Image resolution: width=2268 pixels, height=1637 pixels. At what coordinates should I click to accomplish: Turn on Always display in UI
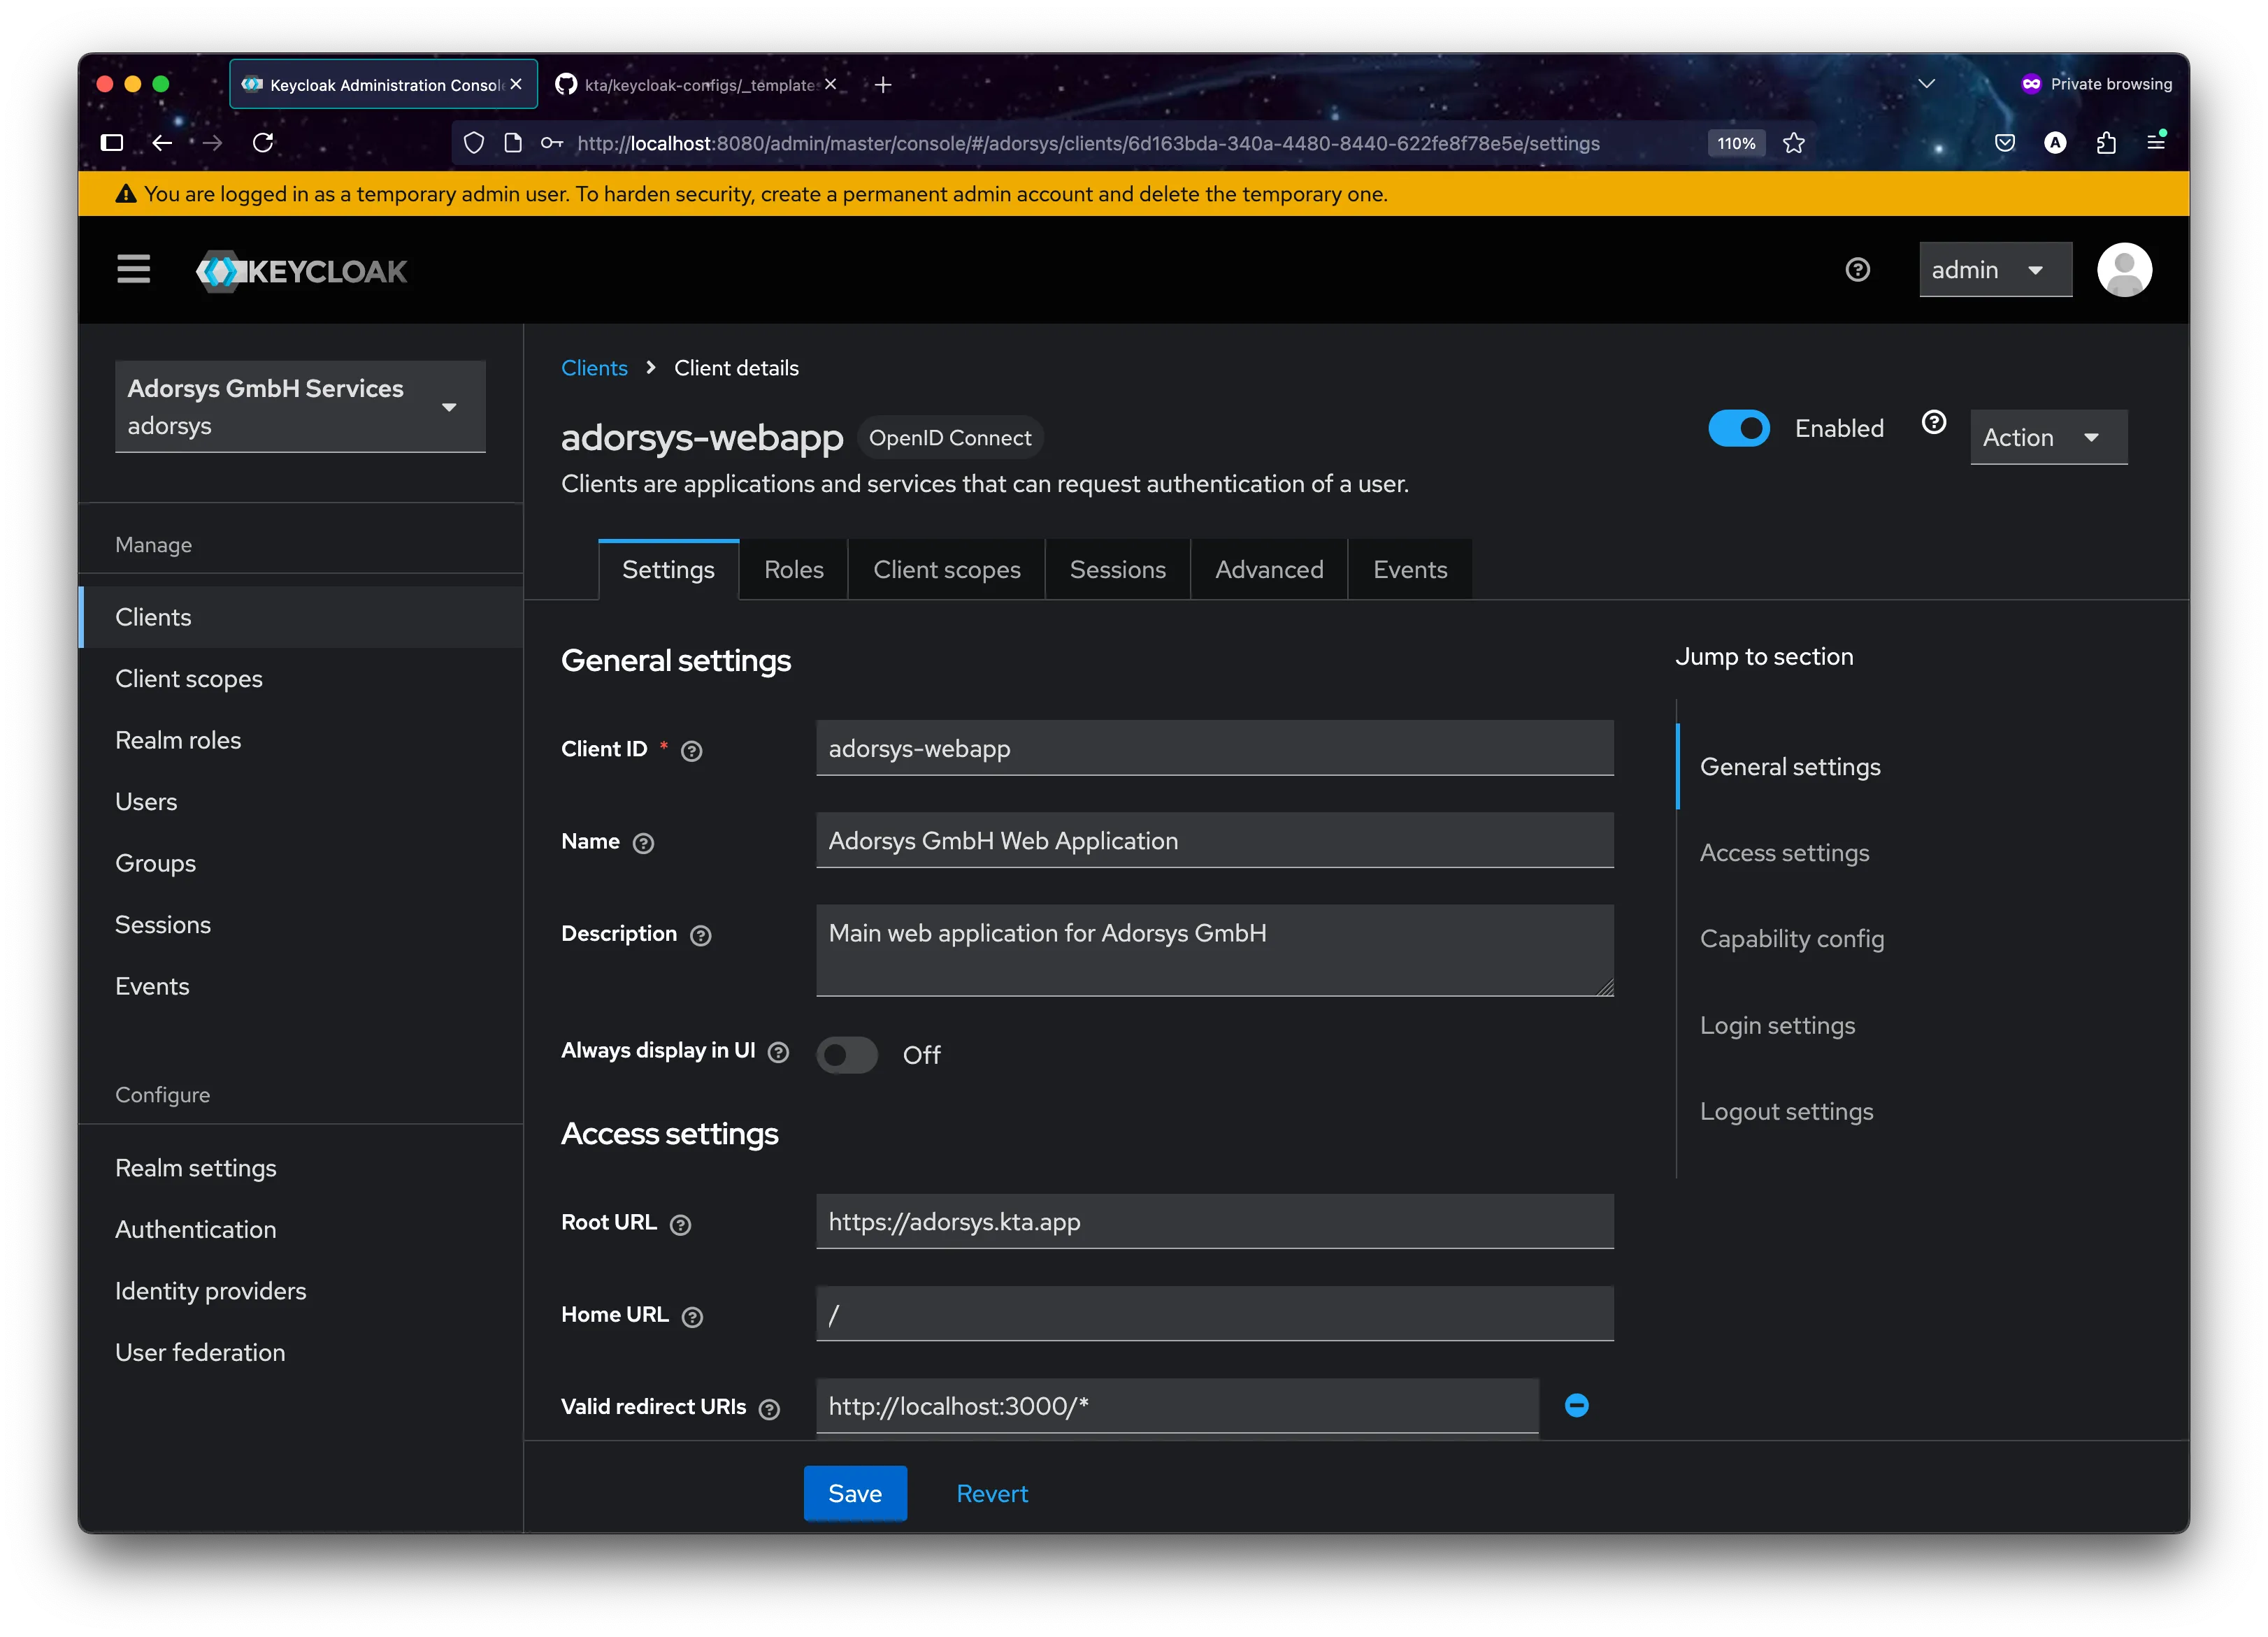(x=847, y=1054)
